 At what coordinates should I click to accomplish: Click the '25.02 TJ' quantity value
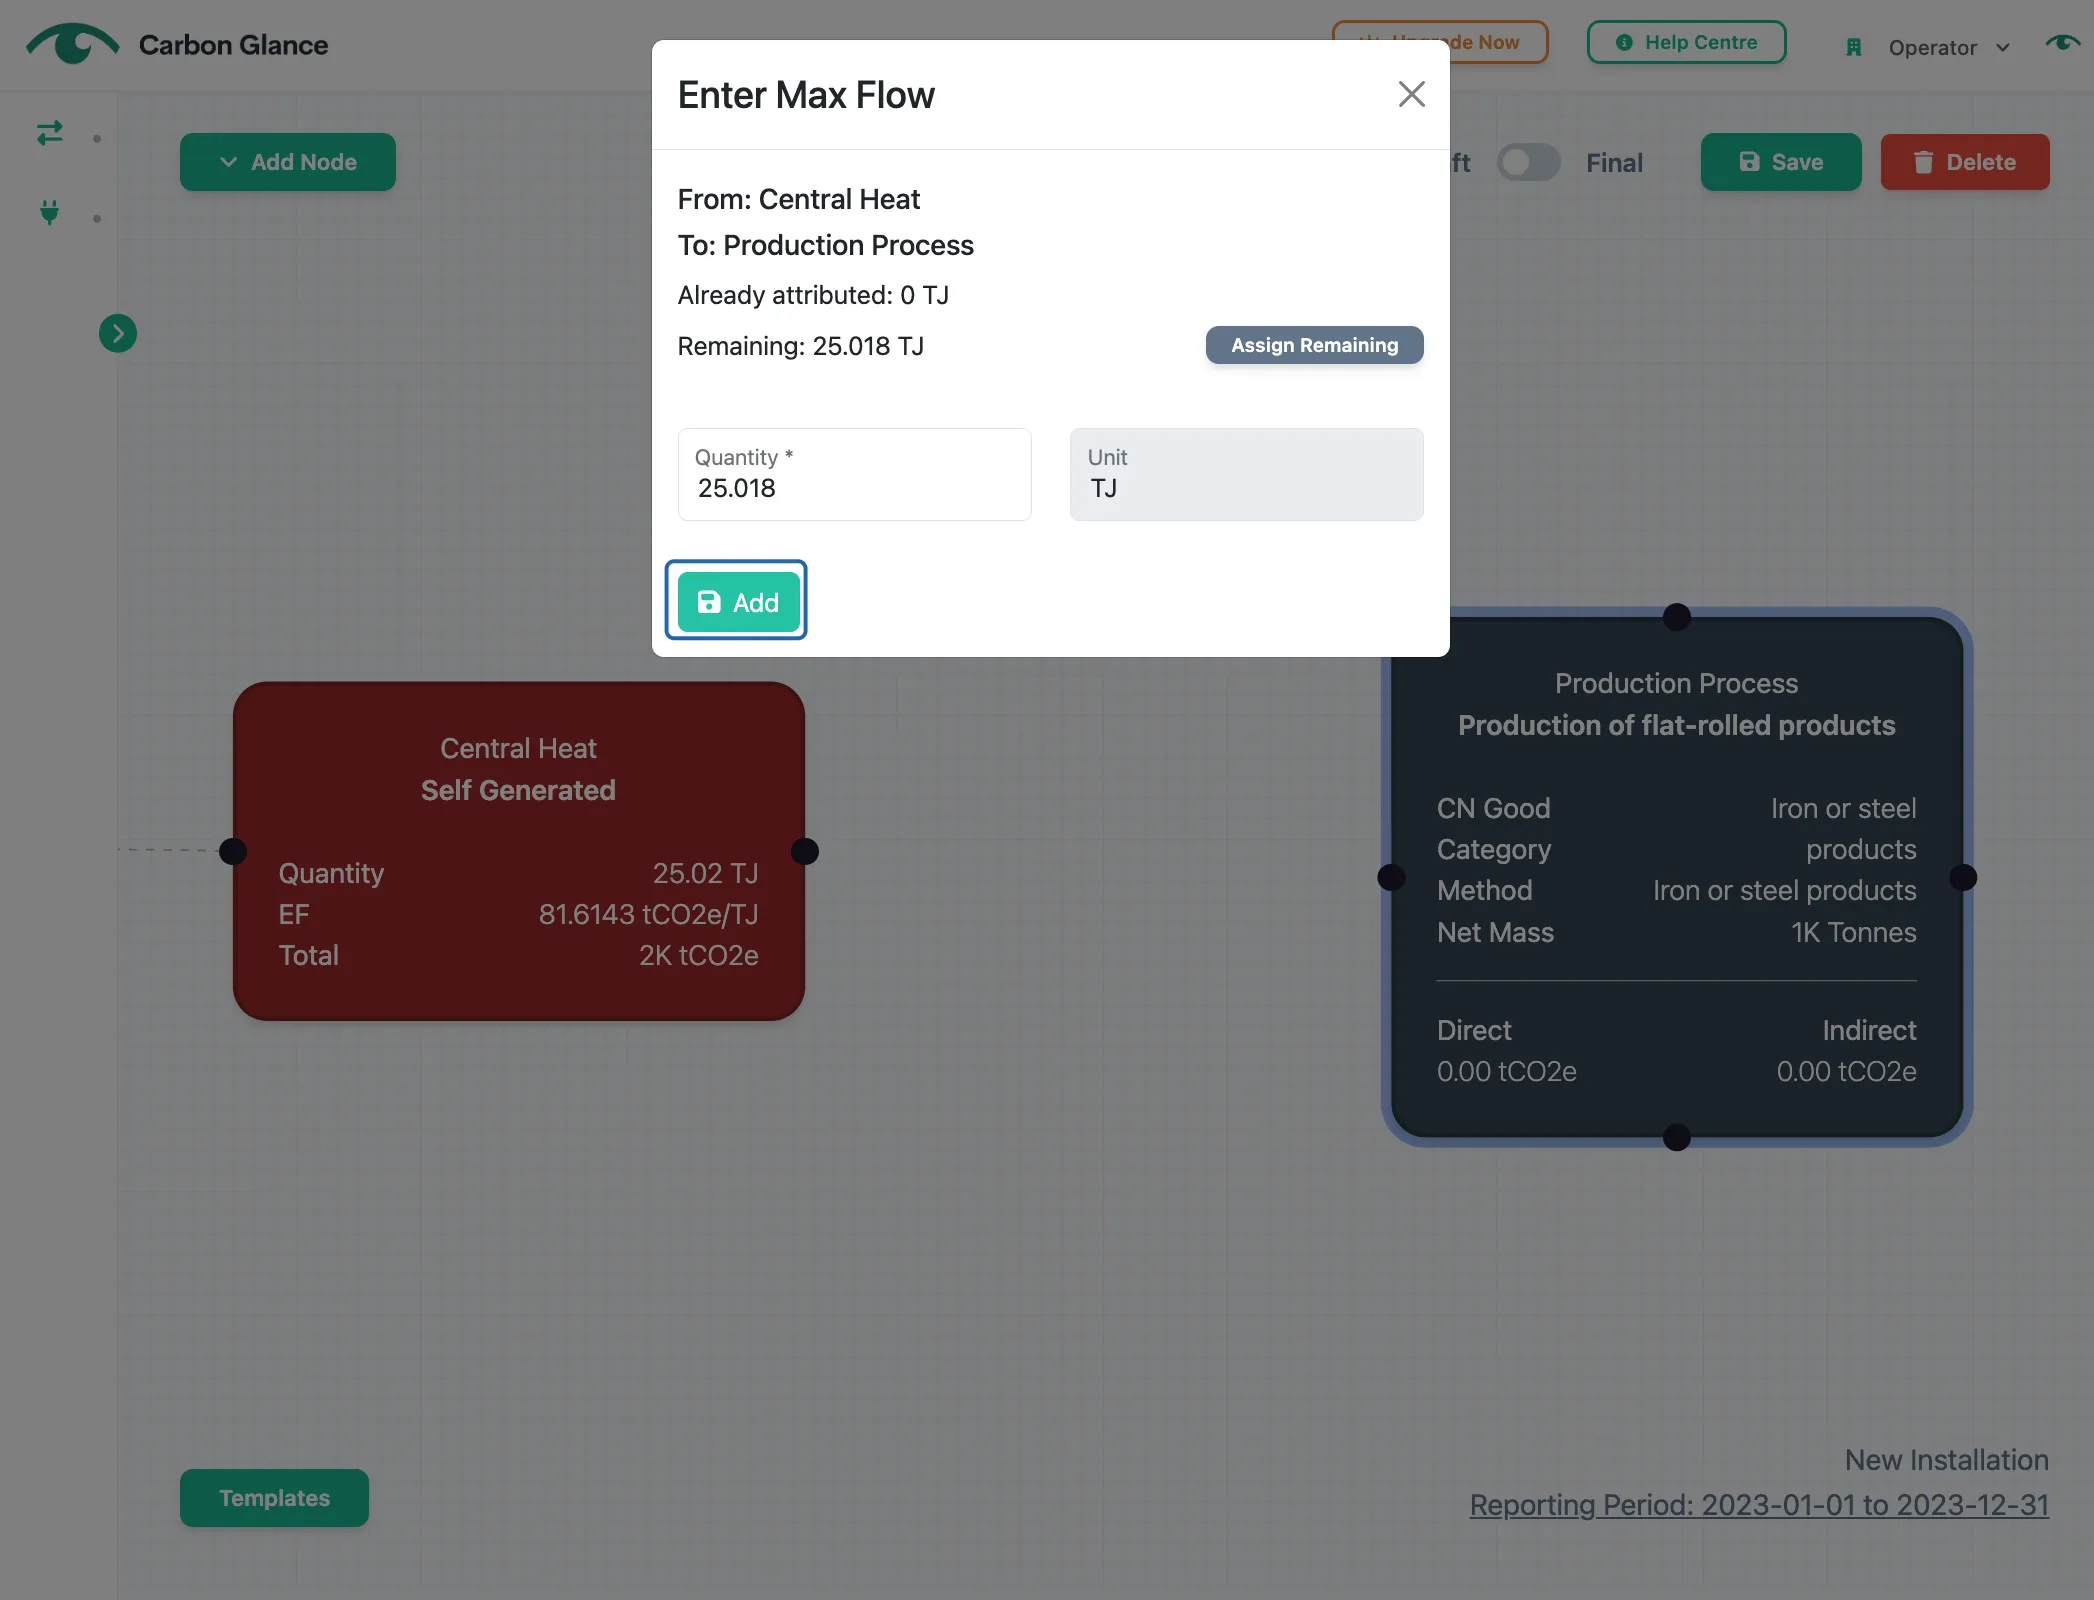705,873
